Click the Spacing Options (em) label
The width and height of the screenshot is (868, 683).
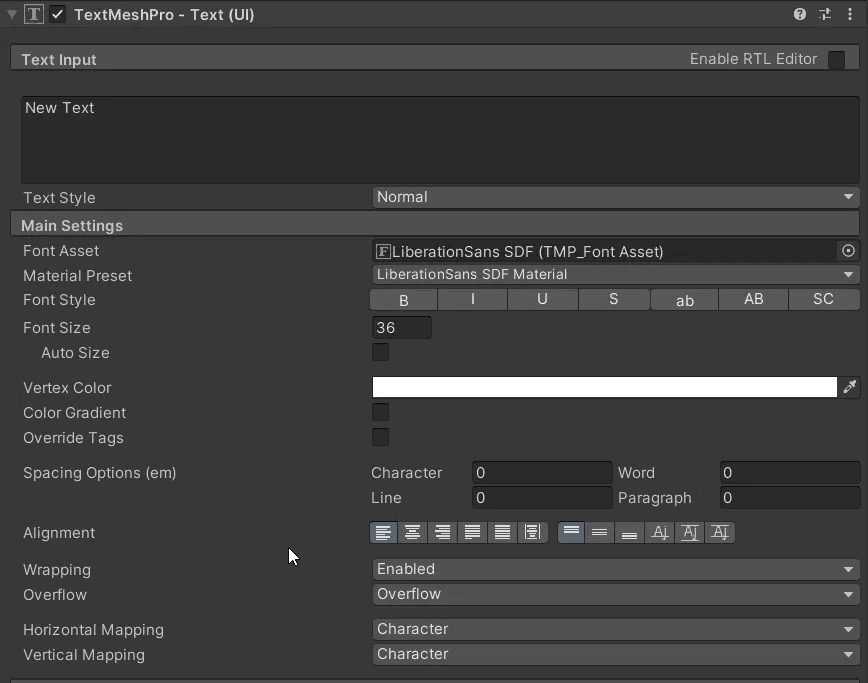tap(100, 473)
